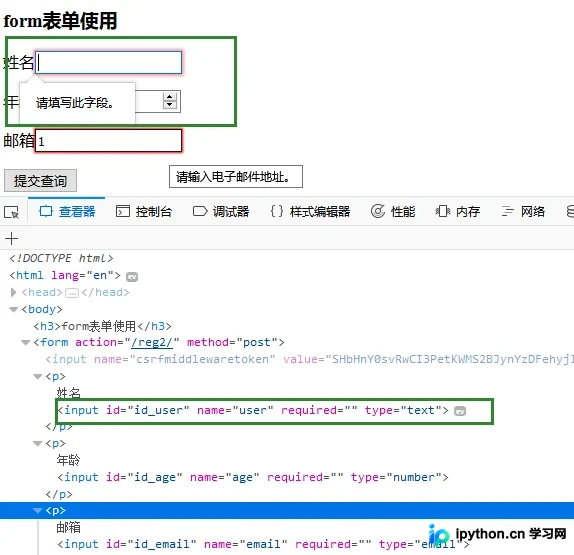The width and height of the screenshot is (574, 555).
Task: Click the ellipsis badge inside head element
Action: click(x=72, y=293)
